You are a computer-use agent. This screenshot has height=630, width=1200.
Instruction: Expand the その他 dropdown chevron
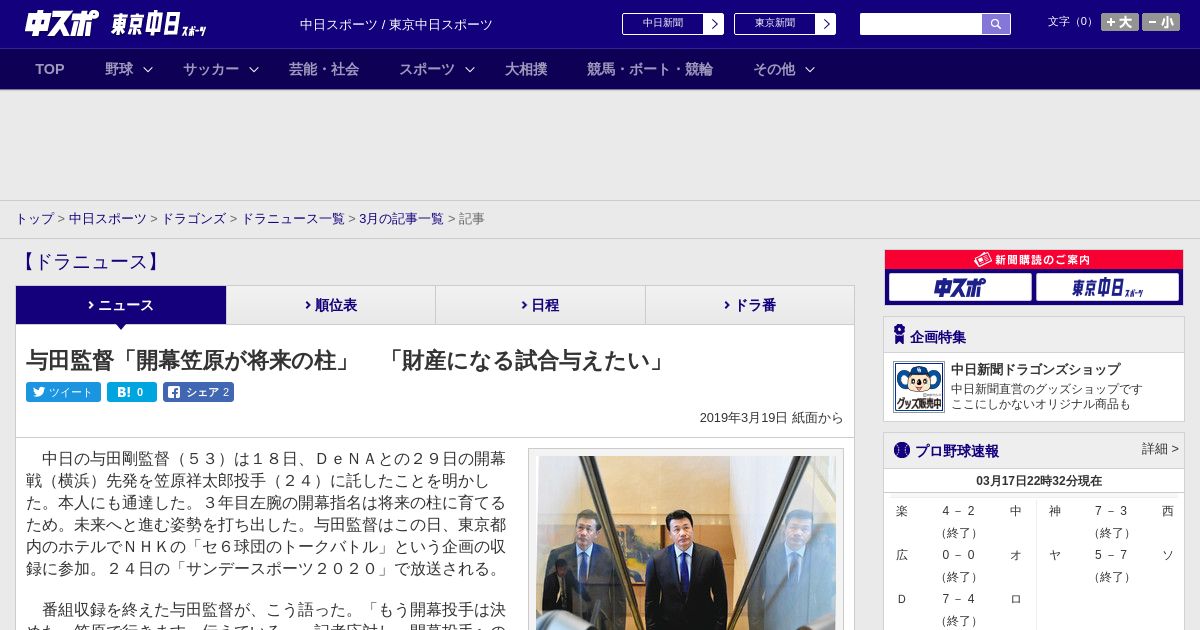[810, 69]
